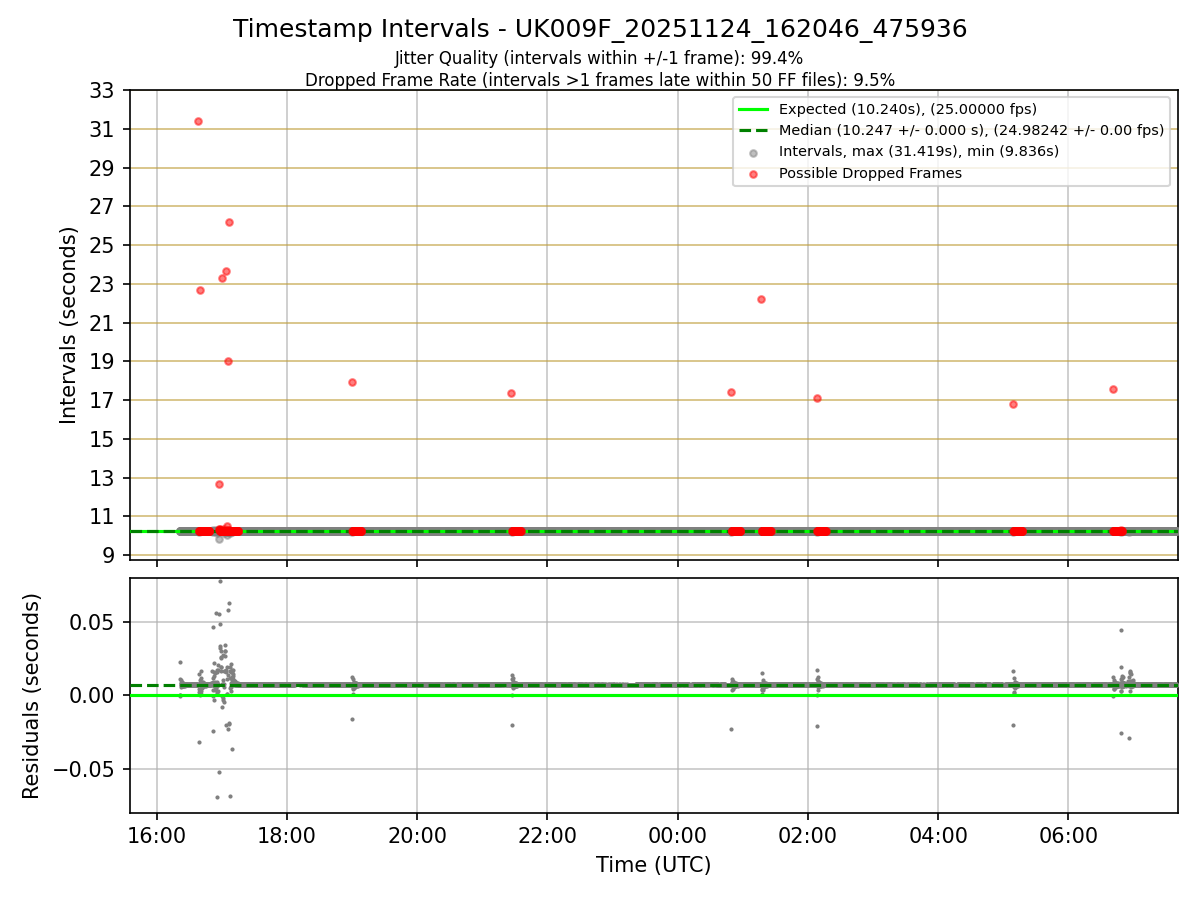Click the gray Intervals legend marker
This screenshot has height=900, width=1200.
click(754, 152)
